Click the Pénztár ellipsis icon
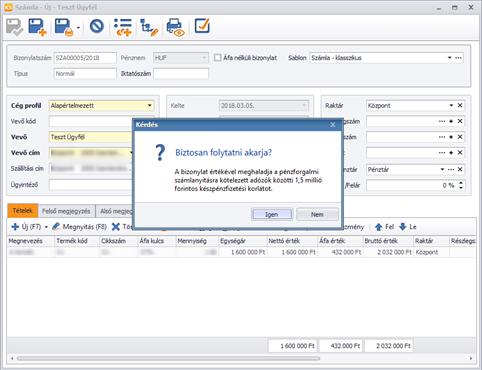Image resolution: width=482 pixels, height=370 pixels. pos(451,169)
